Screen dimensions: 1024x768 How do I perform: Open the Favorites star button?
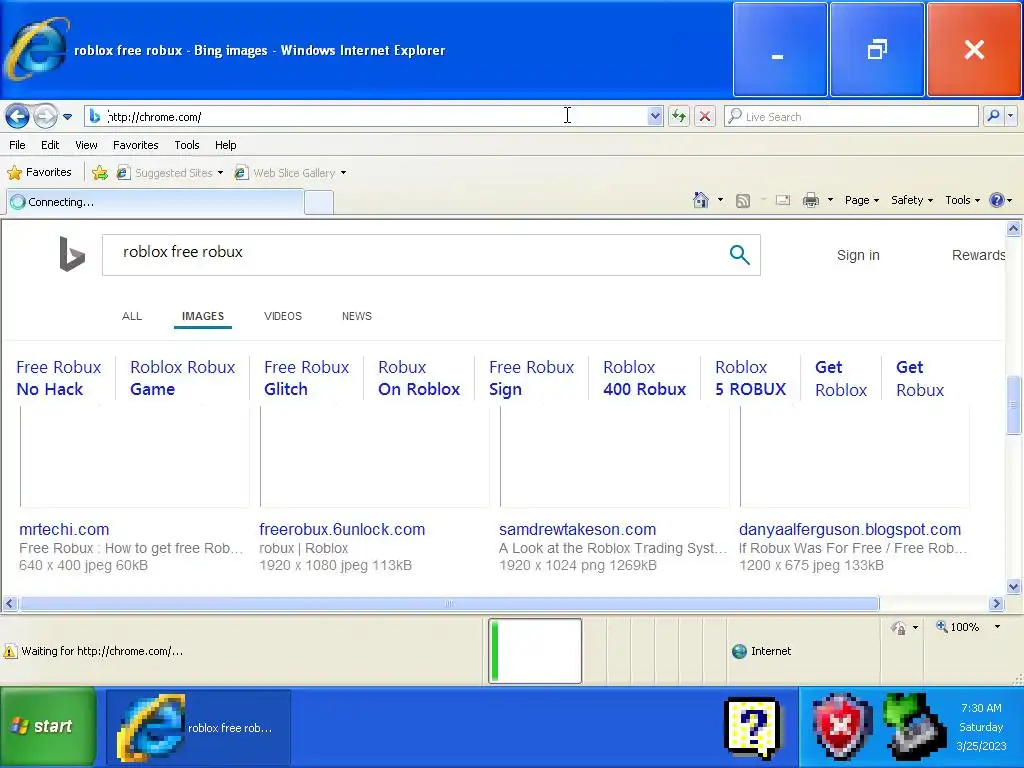pos(39,172)
